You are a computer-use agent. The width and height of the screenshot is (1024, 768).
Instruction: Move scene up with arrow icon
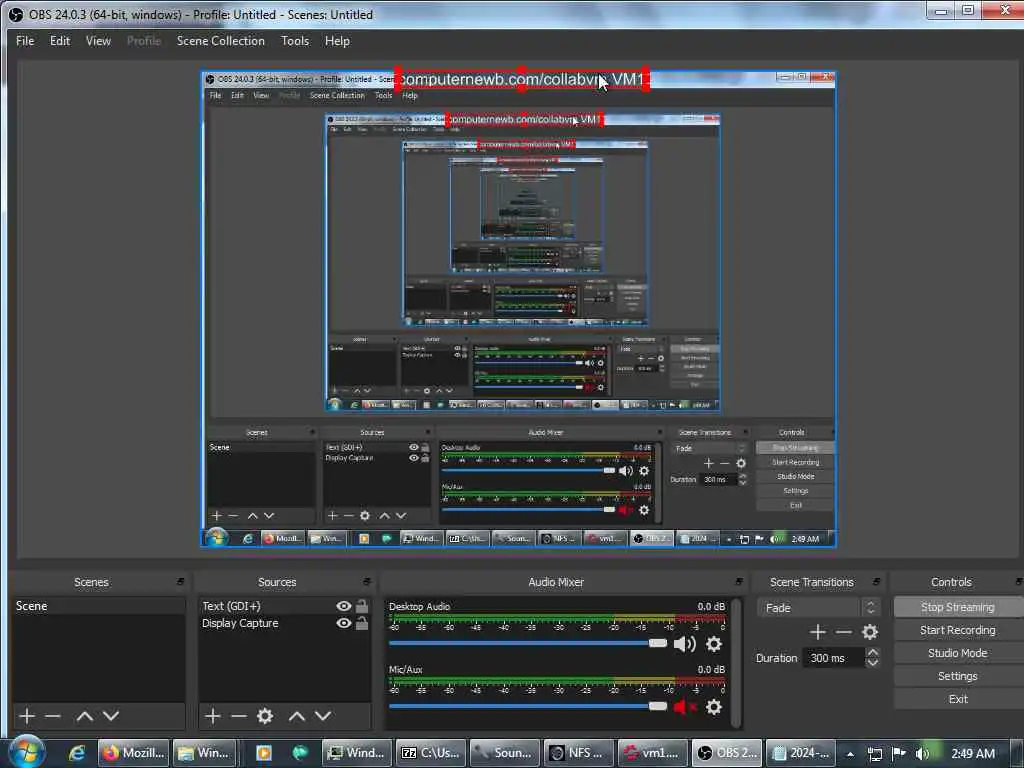coord(84,716)
